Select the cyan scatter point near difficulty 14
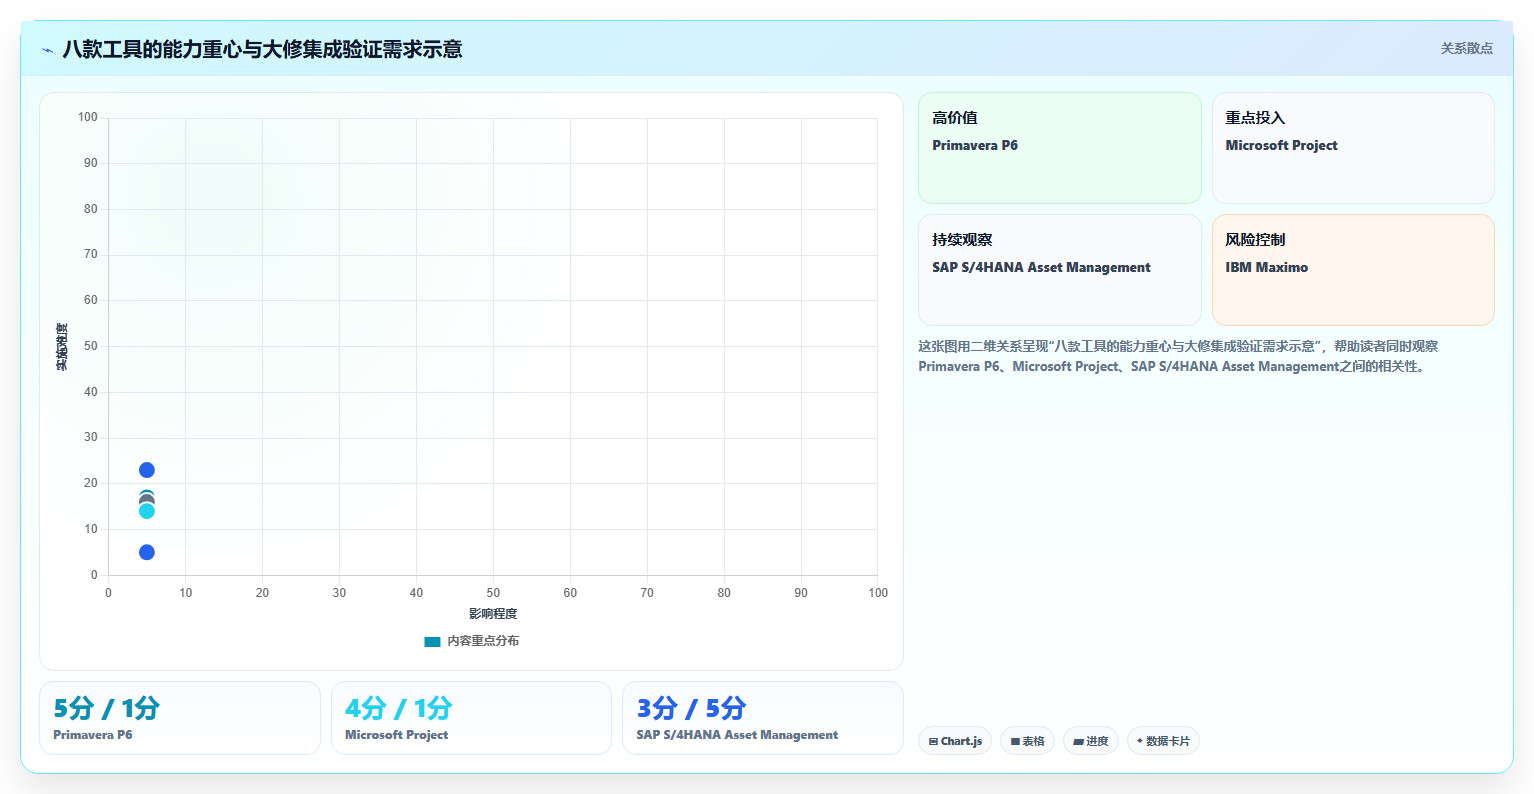 (147, 511)
